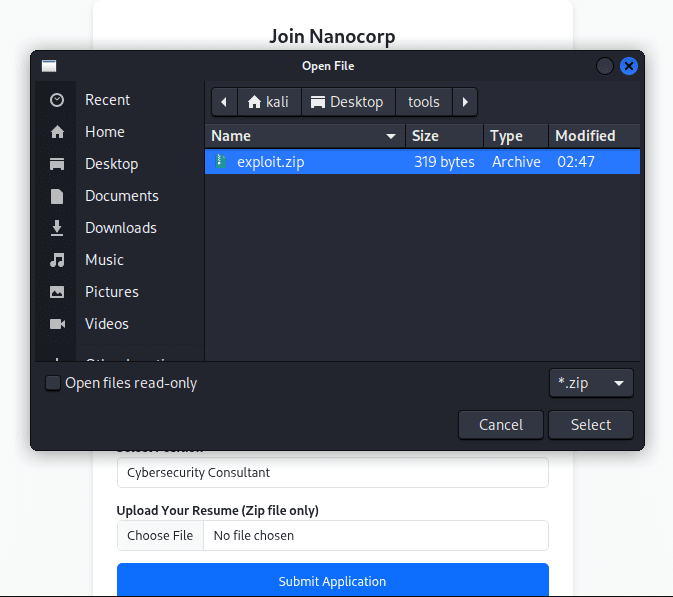
Task: Click the Documents file icon in sidebar
Action: 57,196
